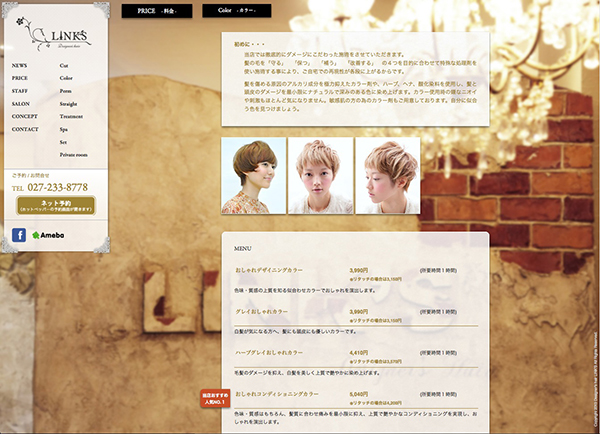Open the CONTACT page

(x=25, y=129)
